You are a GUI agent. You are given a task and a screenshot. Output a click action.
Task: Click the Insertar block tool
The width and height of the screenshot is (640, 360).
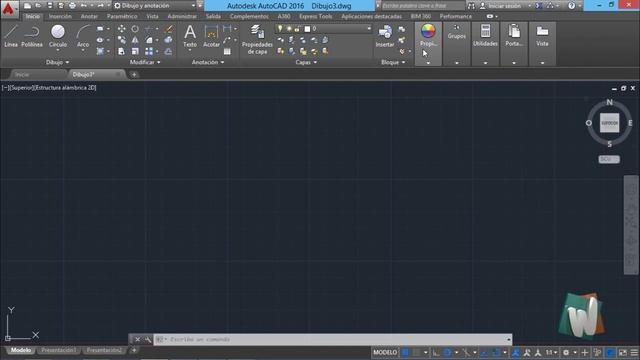pos(385,36)
